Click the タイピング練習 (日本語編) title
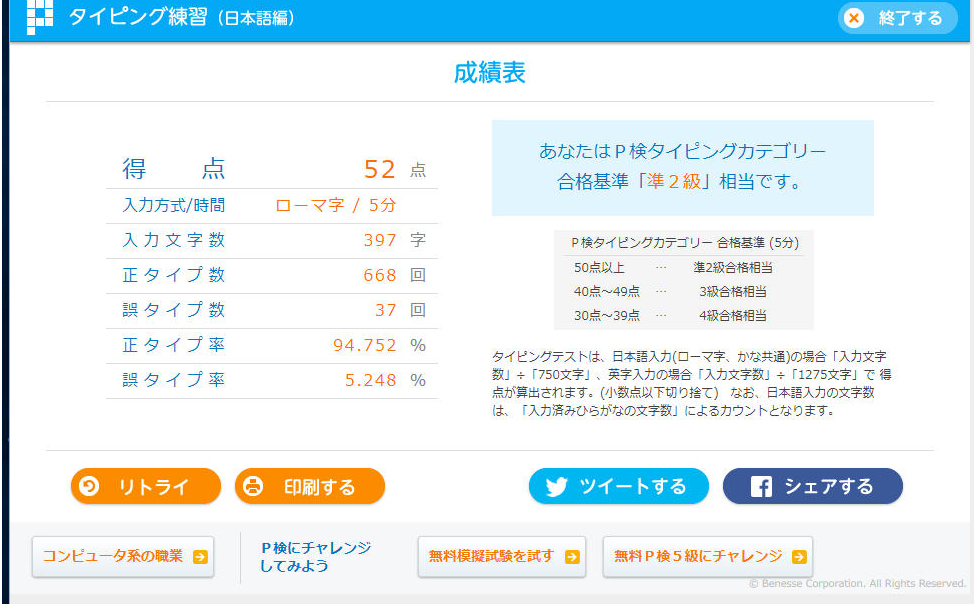974x604 pixels. (x=181, y=17)
